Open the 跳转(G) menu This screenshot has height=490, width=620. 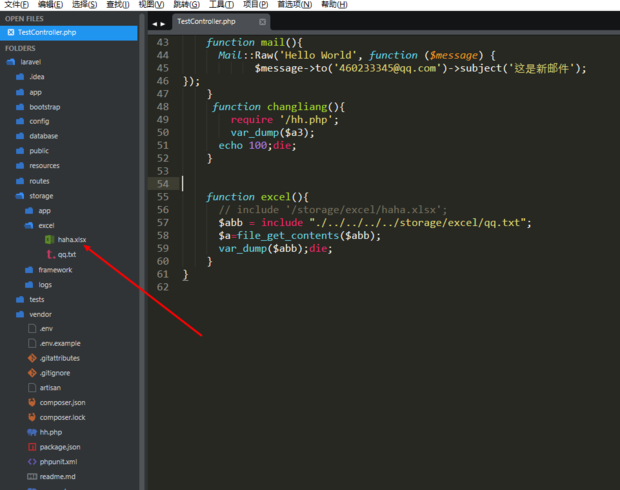(186, 5)
